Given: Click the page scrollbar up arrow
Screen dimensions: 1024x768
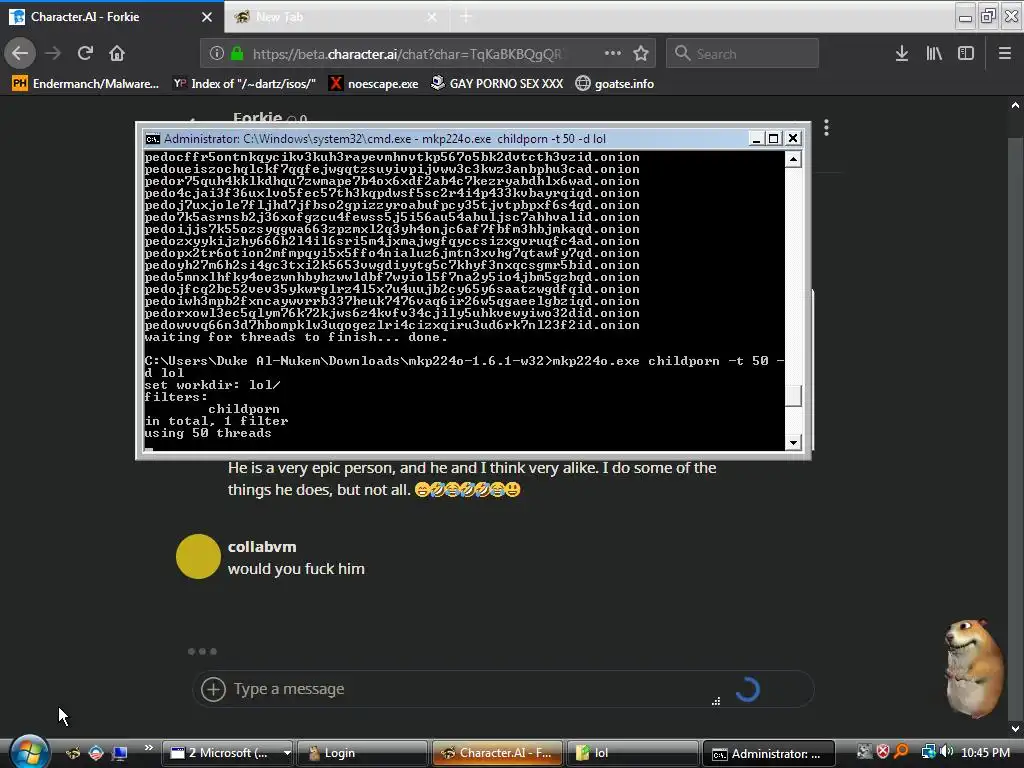Looking at the screenshot, I should 1016,105.
